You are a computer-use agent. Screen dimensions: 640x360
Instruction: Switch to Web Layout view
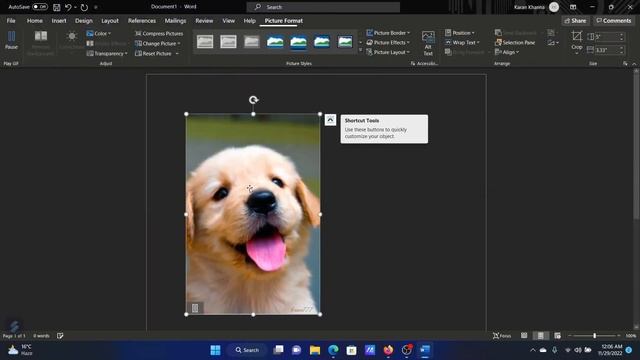tap(558, 336)
